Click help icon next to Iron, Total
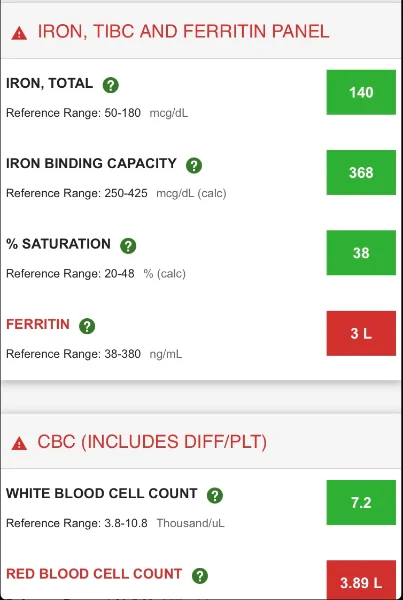This screenshot has height=600, width=403. click(111, 85)
